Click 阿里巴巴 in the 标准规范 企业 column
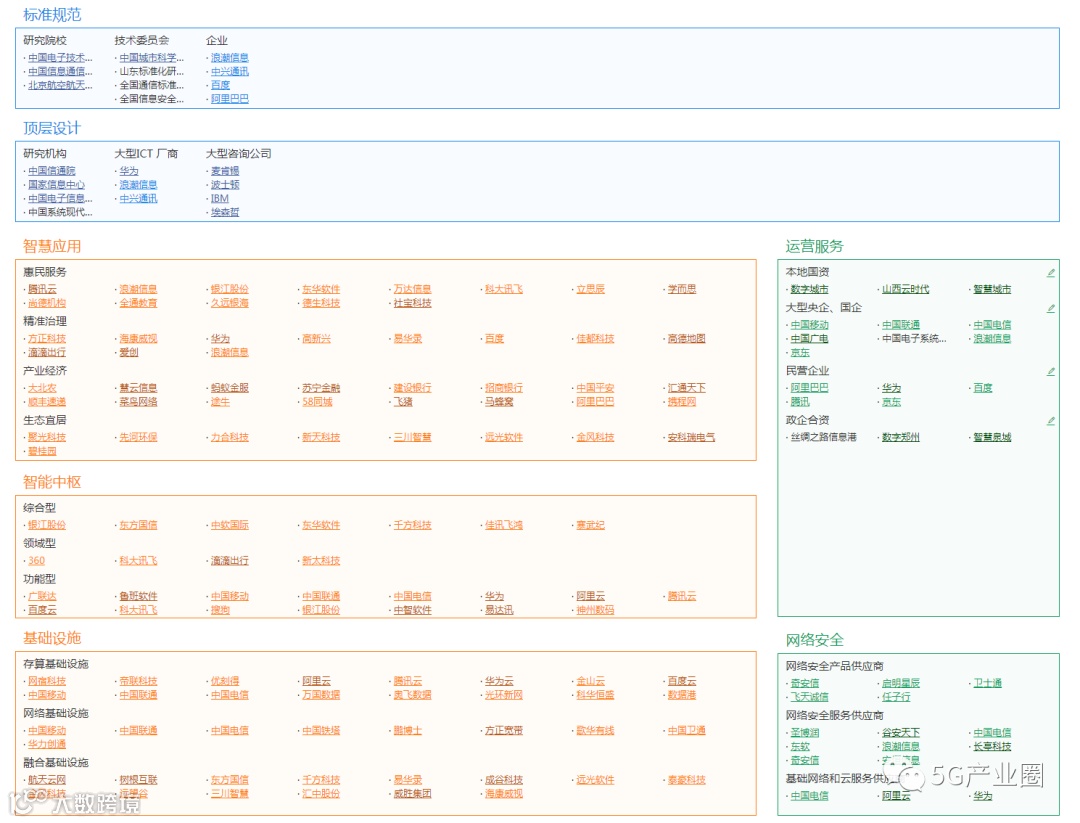This screenshot has width=1080, height=823. [x=229, y=99]
